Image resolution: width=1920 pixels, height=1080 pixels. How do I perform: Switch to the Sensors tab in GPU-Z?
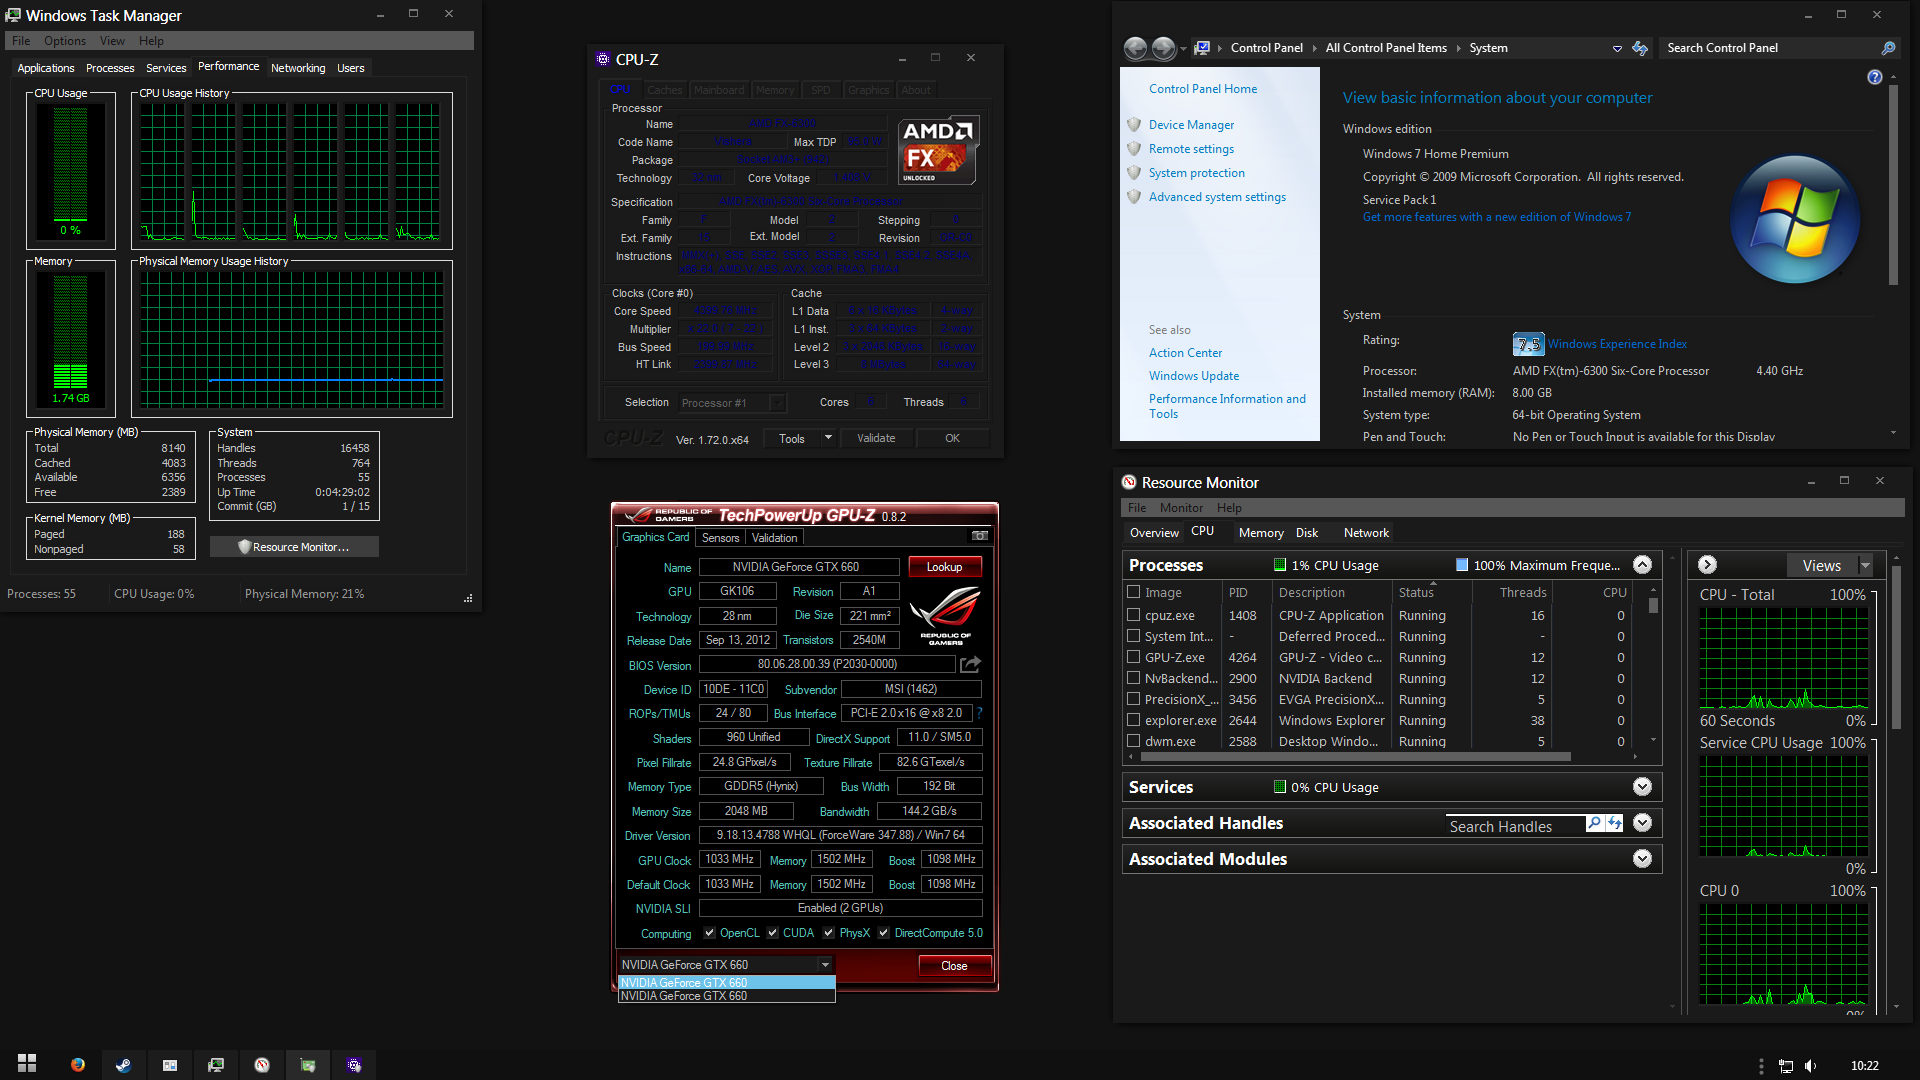(720, 538)
